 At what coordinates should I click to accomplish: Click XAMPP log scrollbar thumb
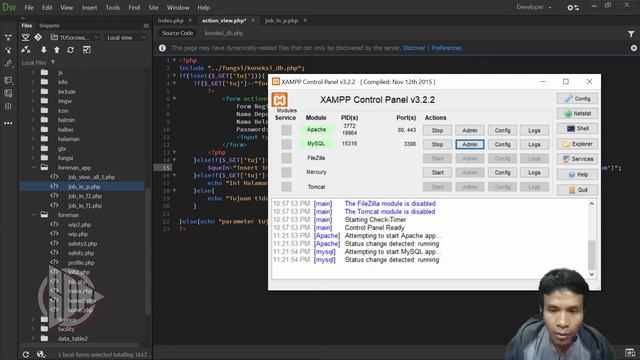coord(591,255)
